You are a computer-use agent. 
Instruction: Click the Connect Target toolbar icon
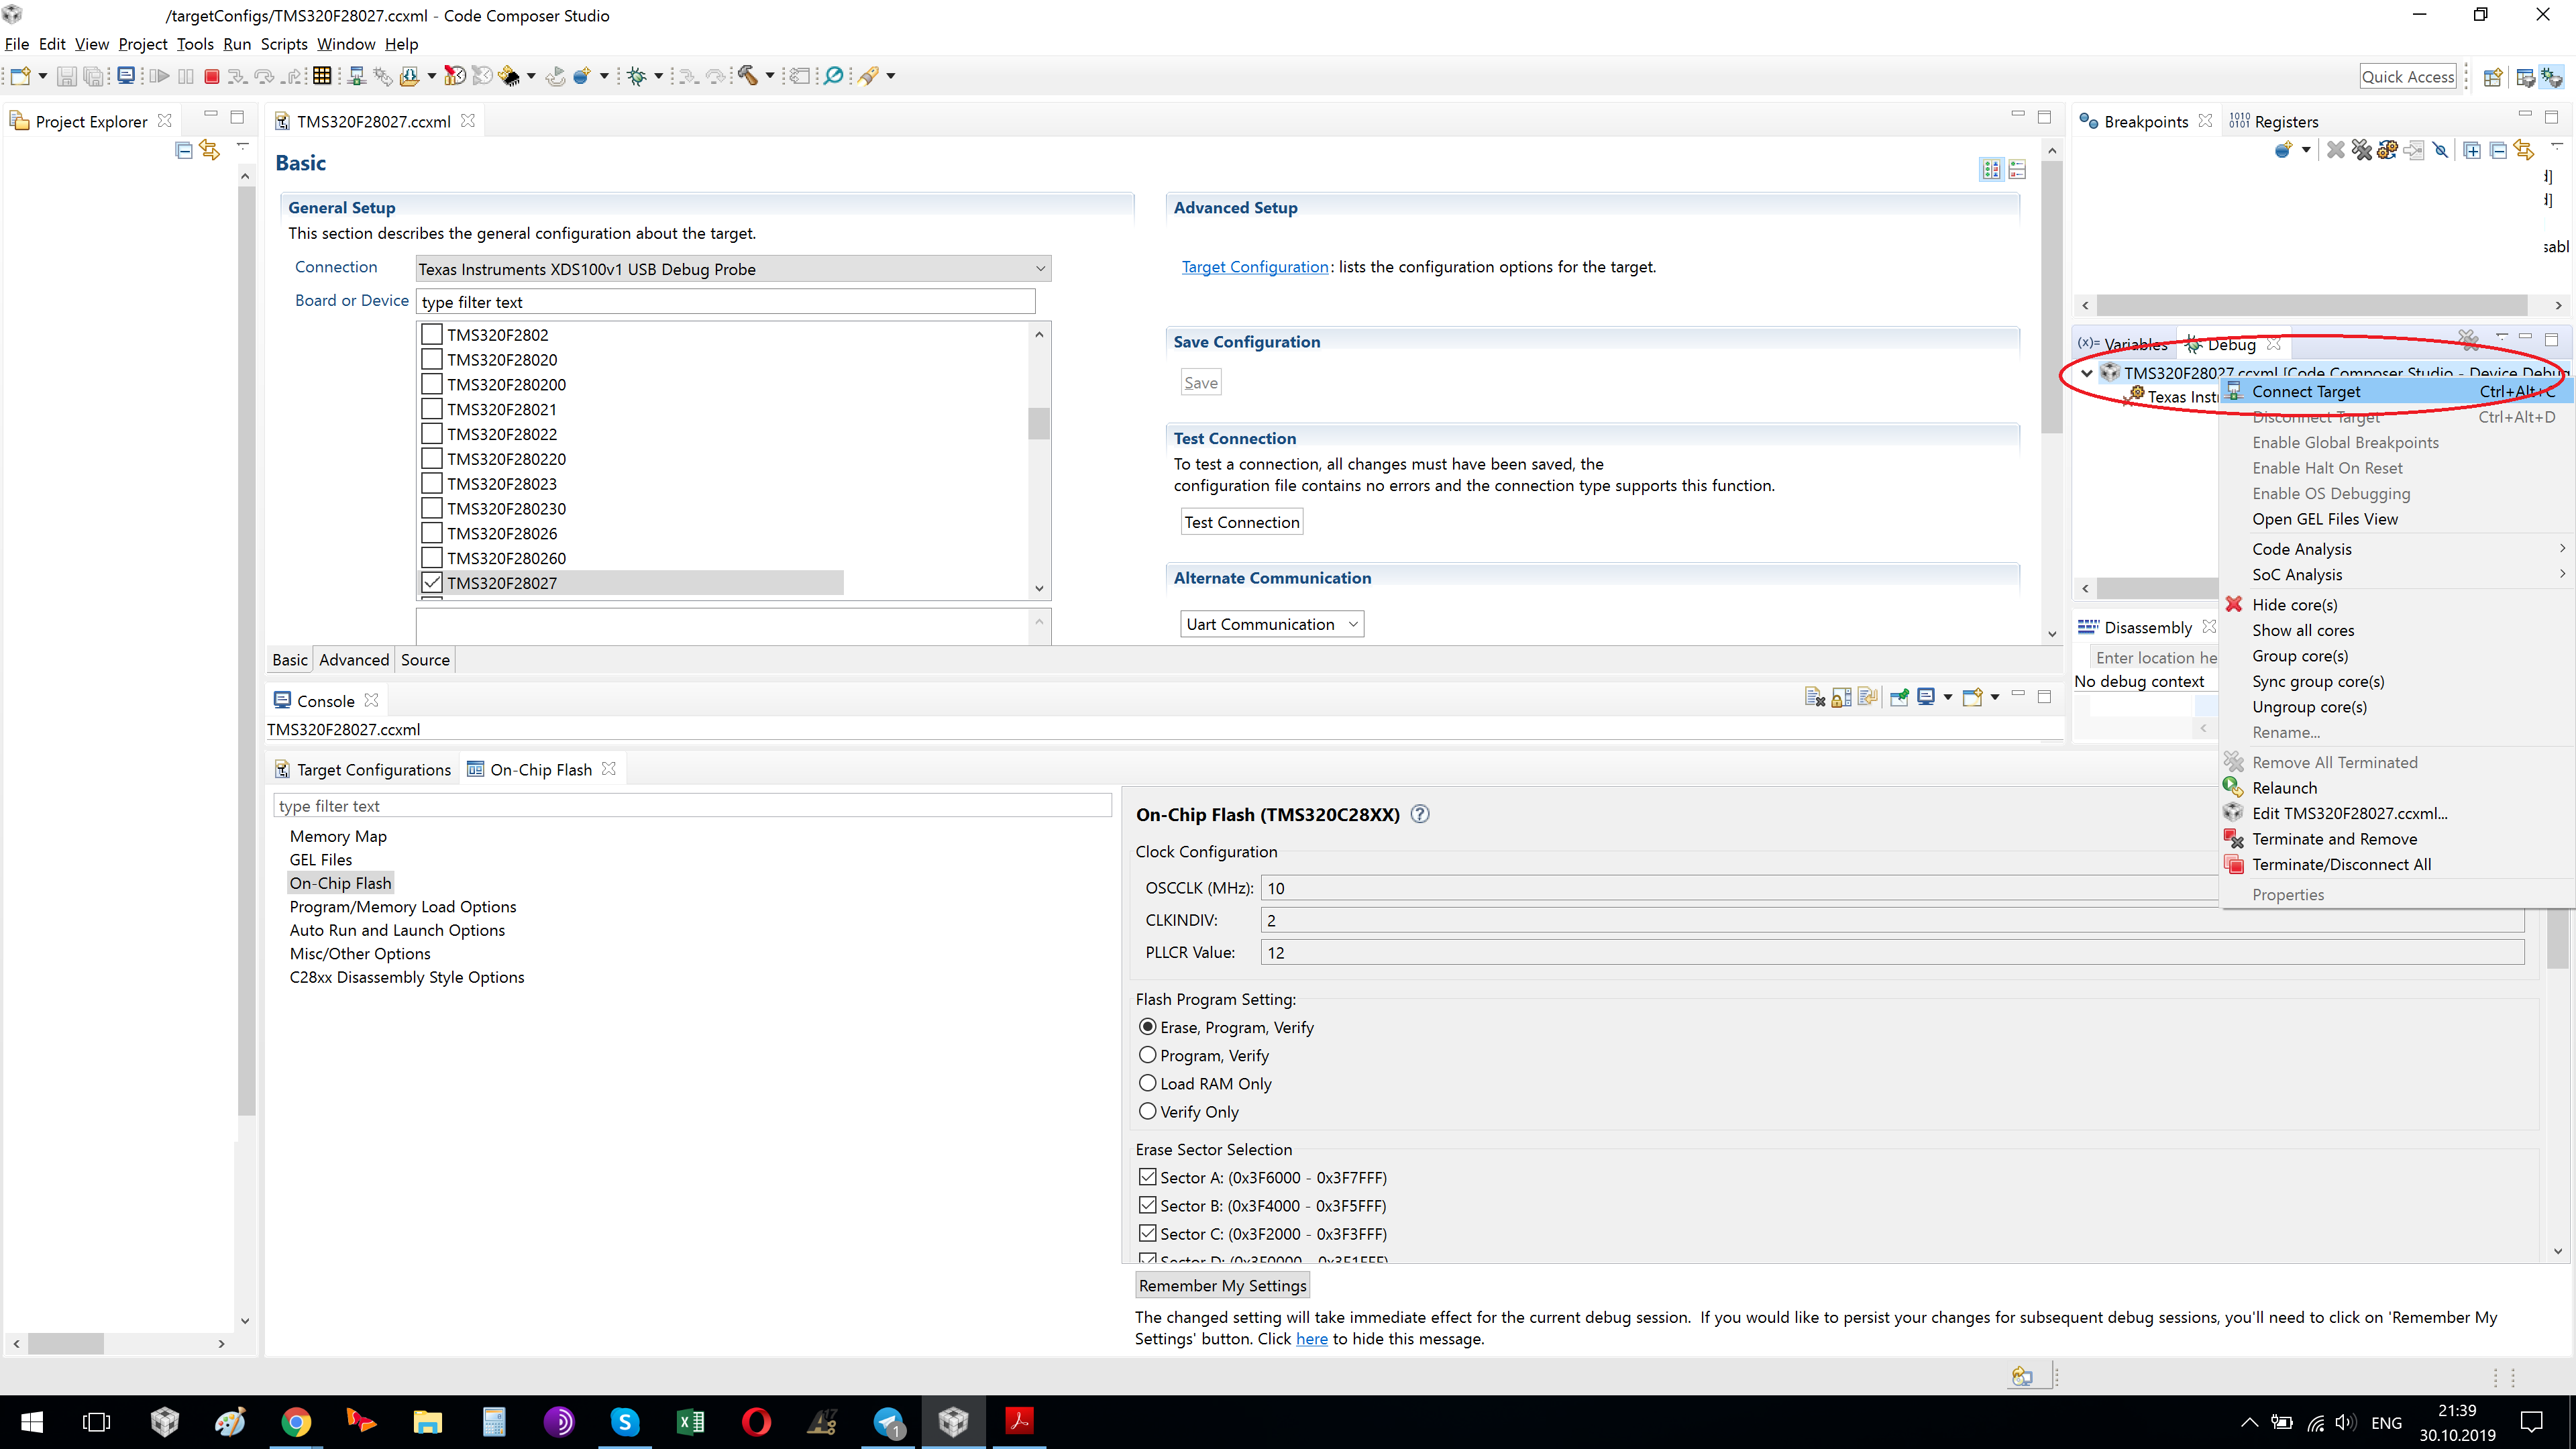(x=356, y=76)
